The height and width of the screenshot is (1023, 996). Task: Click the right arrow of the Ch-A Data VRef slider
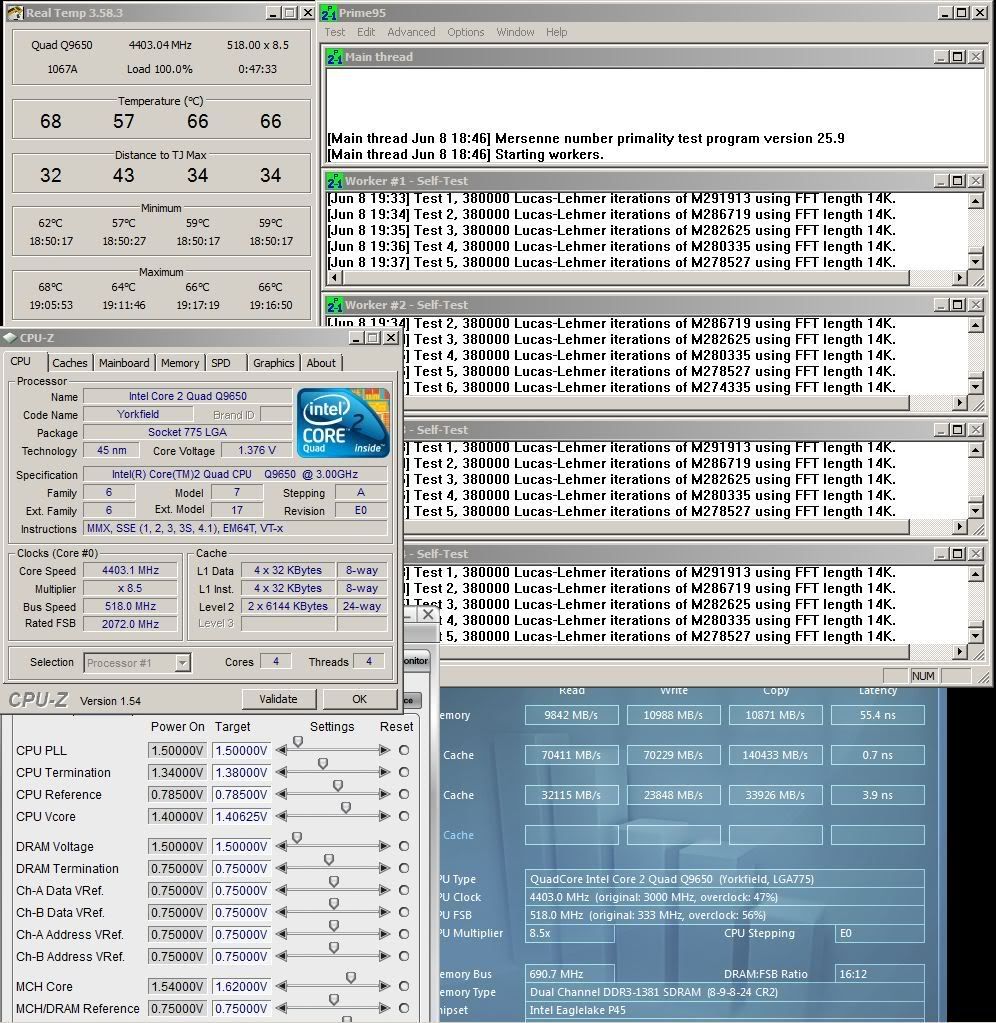385,891
